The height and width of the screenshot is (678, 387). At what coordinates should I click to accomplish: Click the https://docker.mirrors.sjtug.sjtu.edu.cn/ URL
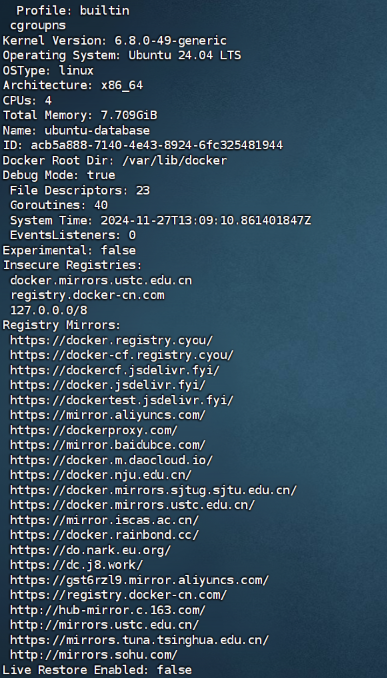(154, 490)
